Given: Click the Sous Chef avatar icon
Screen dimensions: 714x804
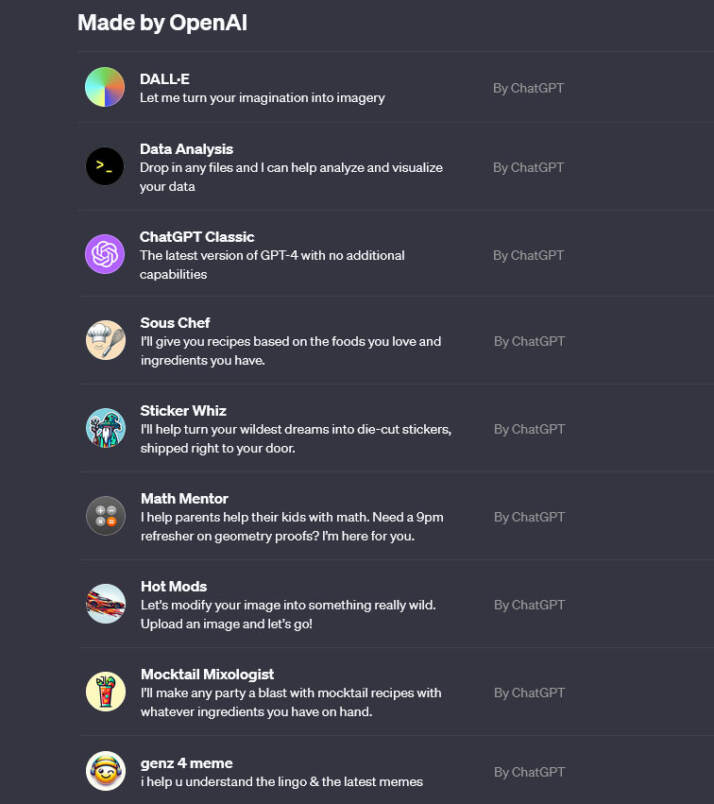Looking at the screenshot, I should coord(105,340).
